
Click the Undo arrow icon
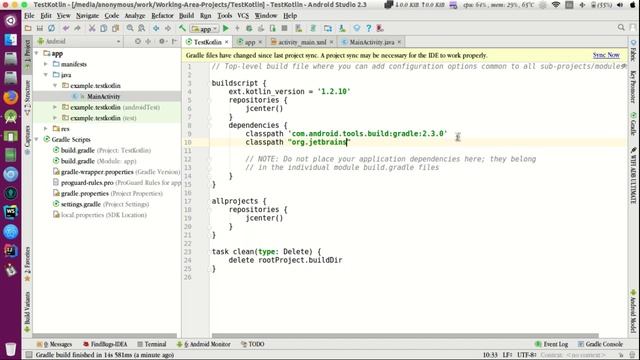coord(66,28)
